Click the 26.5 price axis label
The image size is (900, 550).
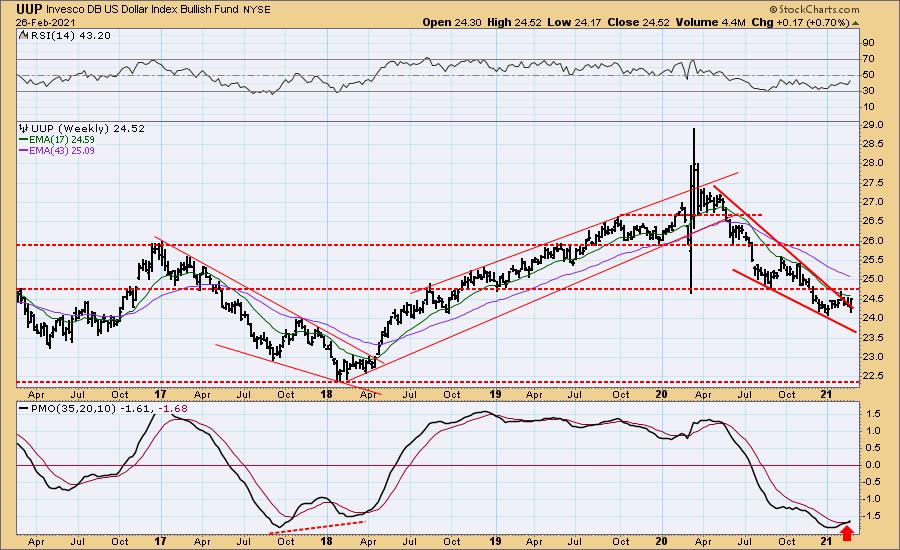872,221
